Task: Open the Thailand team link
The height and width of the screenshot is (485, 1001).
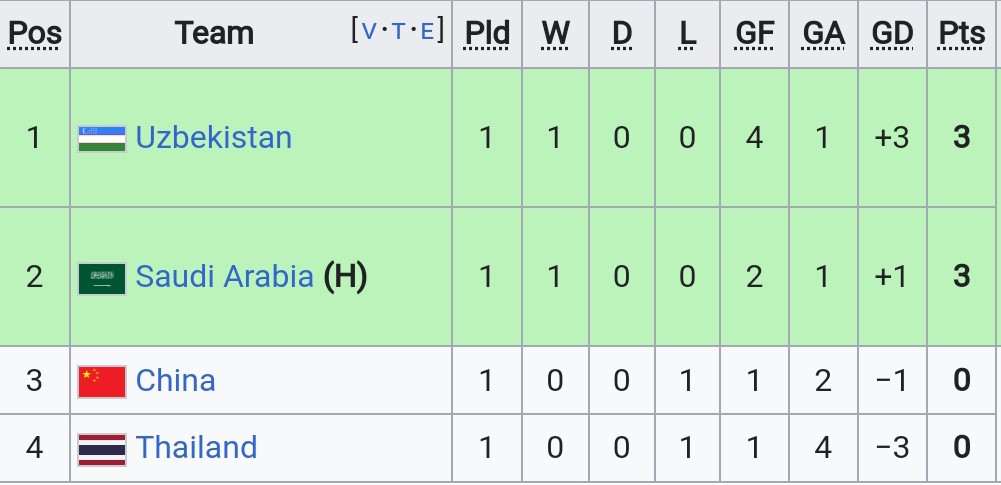Action: pos(197,447)
